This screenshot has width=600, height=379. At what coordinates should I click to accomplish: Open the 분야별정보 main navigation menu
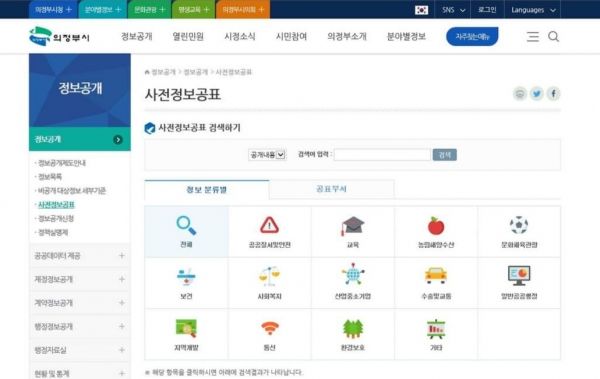tap(406, 37)
